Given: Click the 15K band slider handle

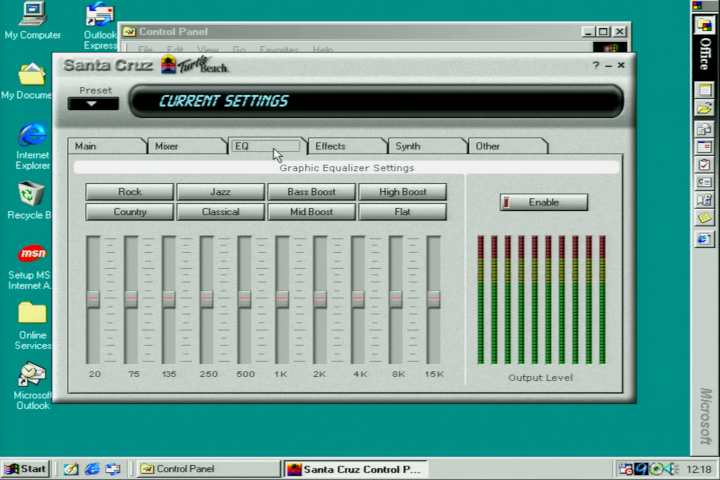Looking at the screenshot, I should tap(433, 299).
